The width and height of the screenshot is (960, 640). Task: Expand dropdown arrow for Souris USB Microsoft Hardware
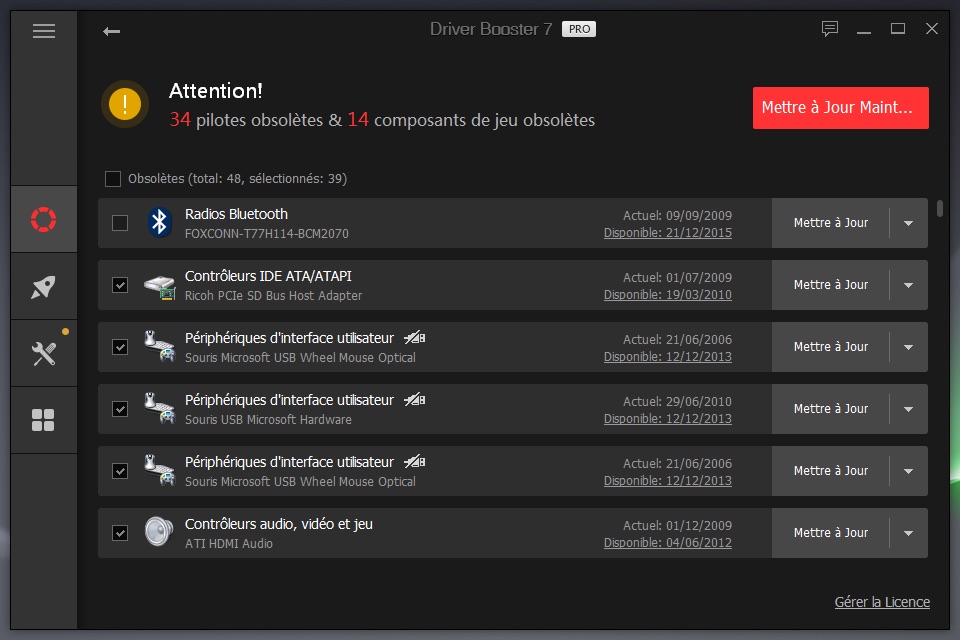click(x=909, y=409)
